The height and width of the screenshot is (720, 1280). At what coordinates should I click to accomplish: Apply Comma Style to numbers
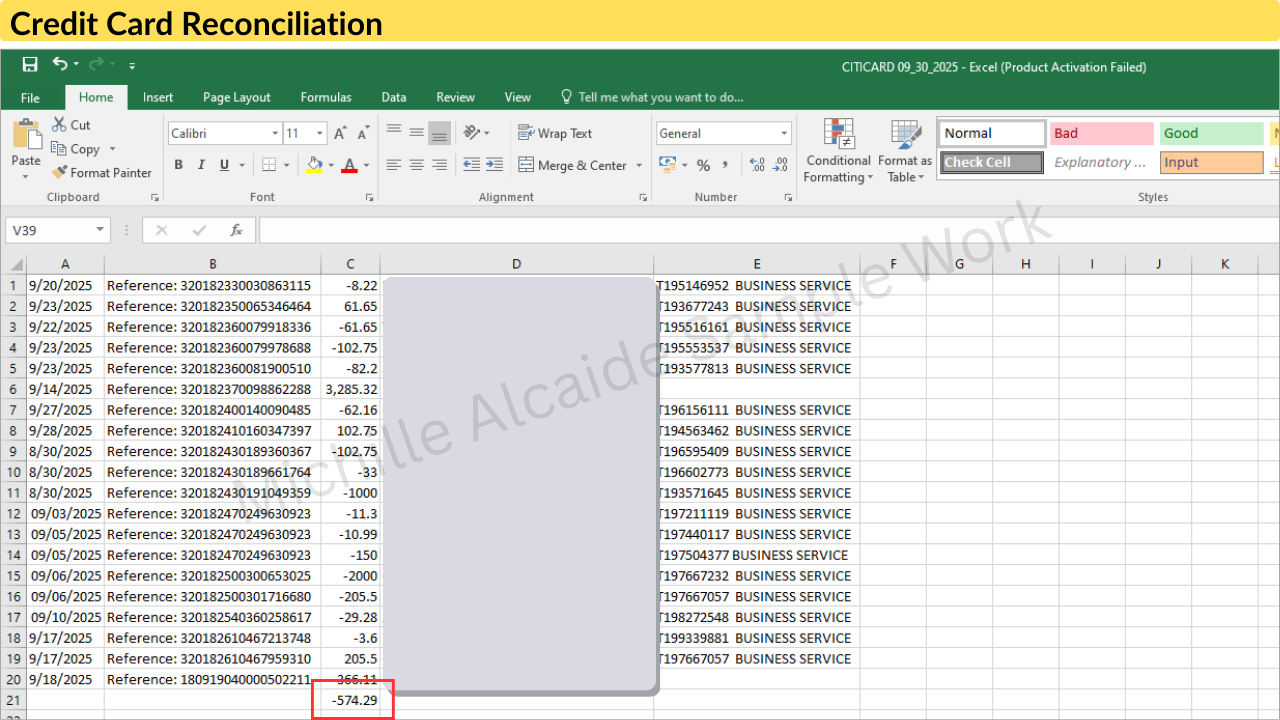pyautogui.click(x=724, y=165)
